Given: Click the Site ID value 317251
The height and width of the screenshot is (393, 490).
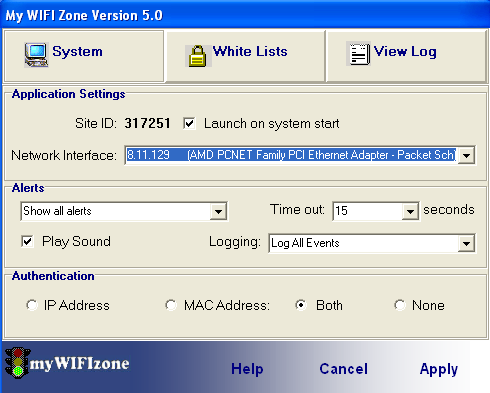Looking at the screenshot, I should pos(147,124).
